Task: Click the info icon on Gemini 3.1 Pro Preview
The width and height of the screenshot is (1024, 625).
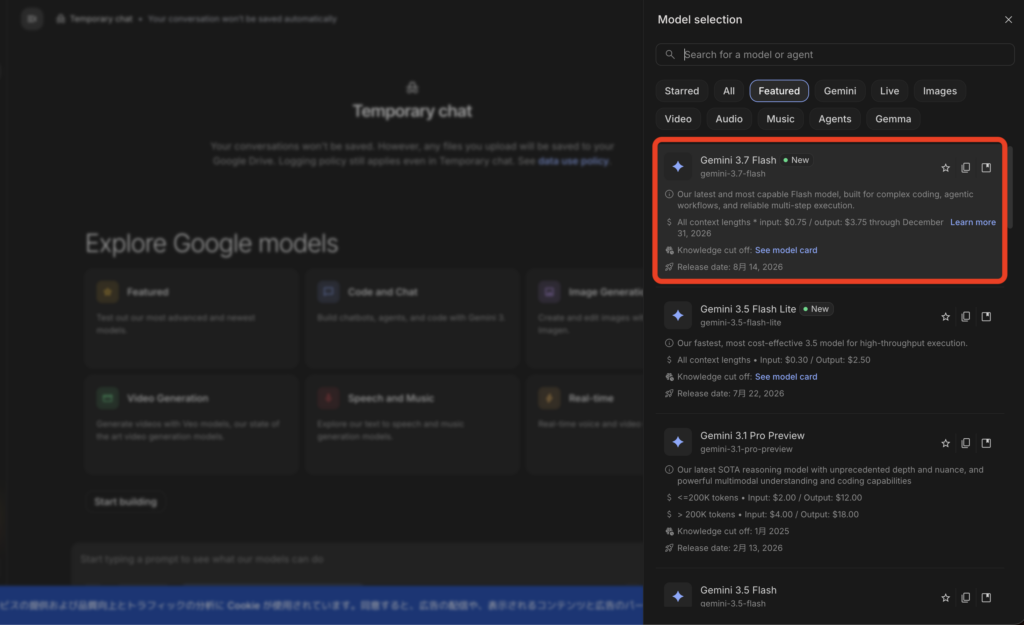Action: pos(669,470)
